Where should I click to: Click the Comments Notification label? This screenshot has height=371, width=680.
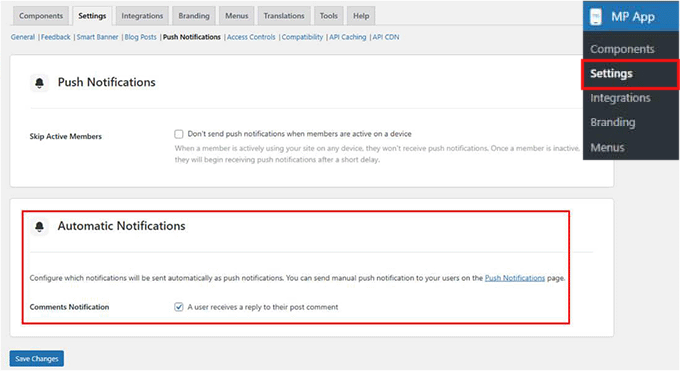69,307
